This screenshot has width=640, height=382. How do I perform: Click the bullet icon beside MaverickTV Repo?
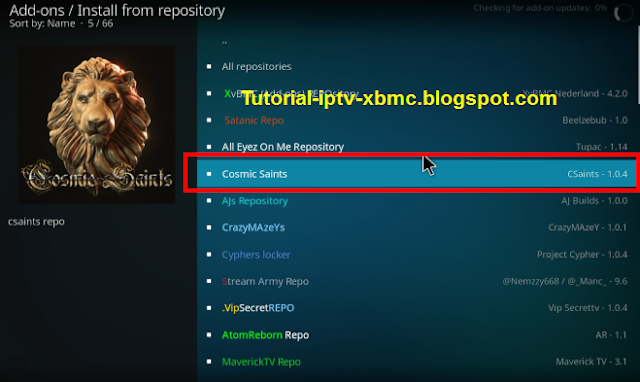[x=209, y=362]
